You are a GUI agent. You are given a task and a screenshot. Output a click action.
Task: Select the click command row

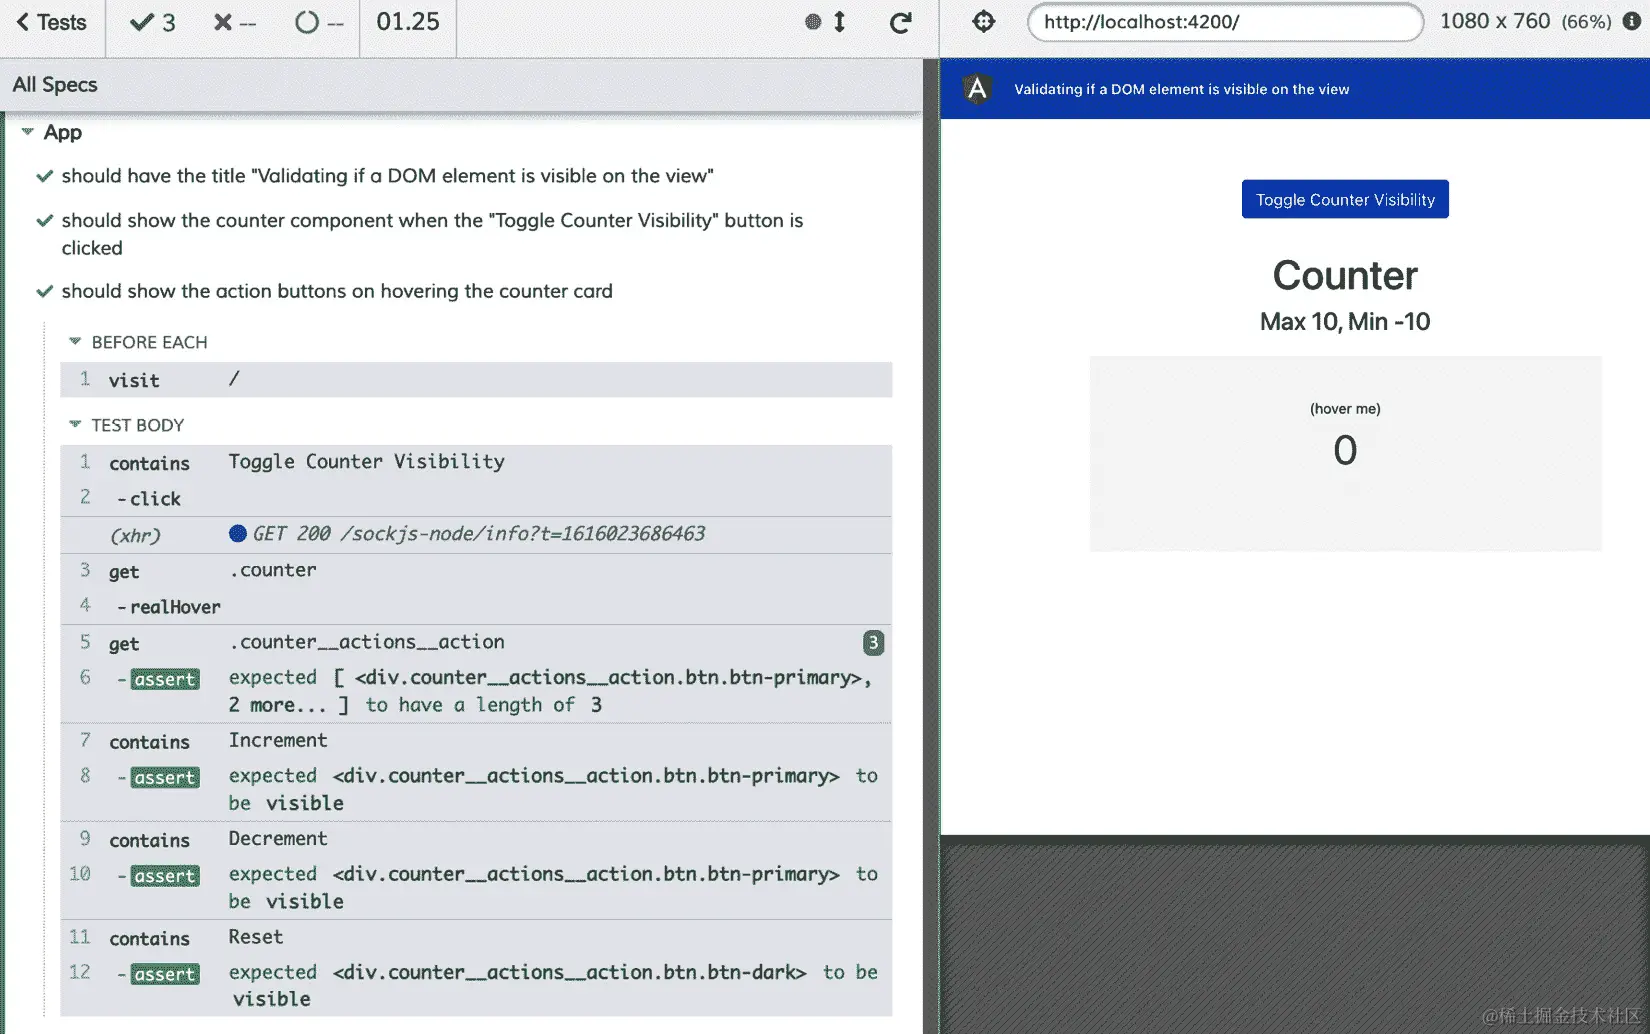476,498
